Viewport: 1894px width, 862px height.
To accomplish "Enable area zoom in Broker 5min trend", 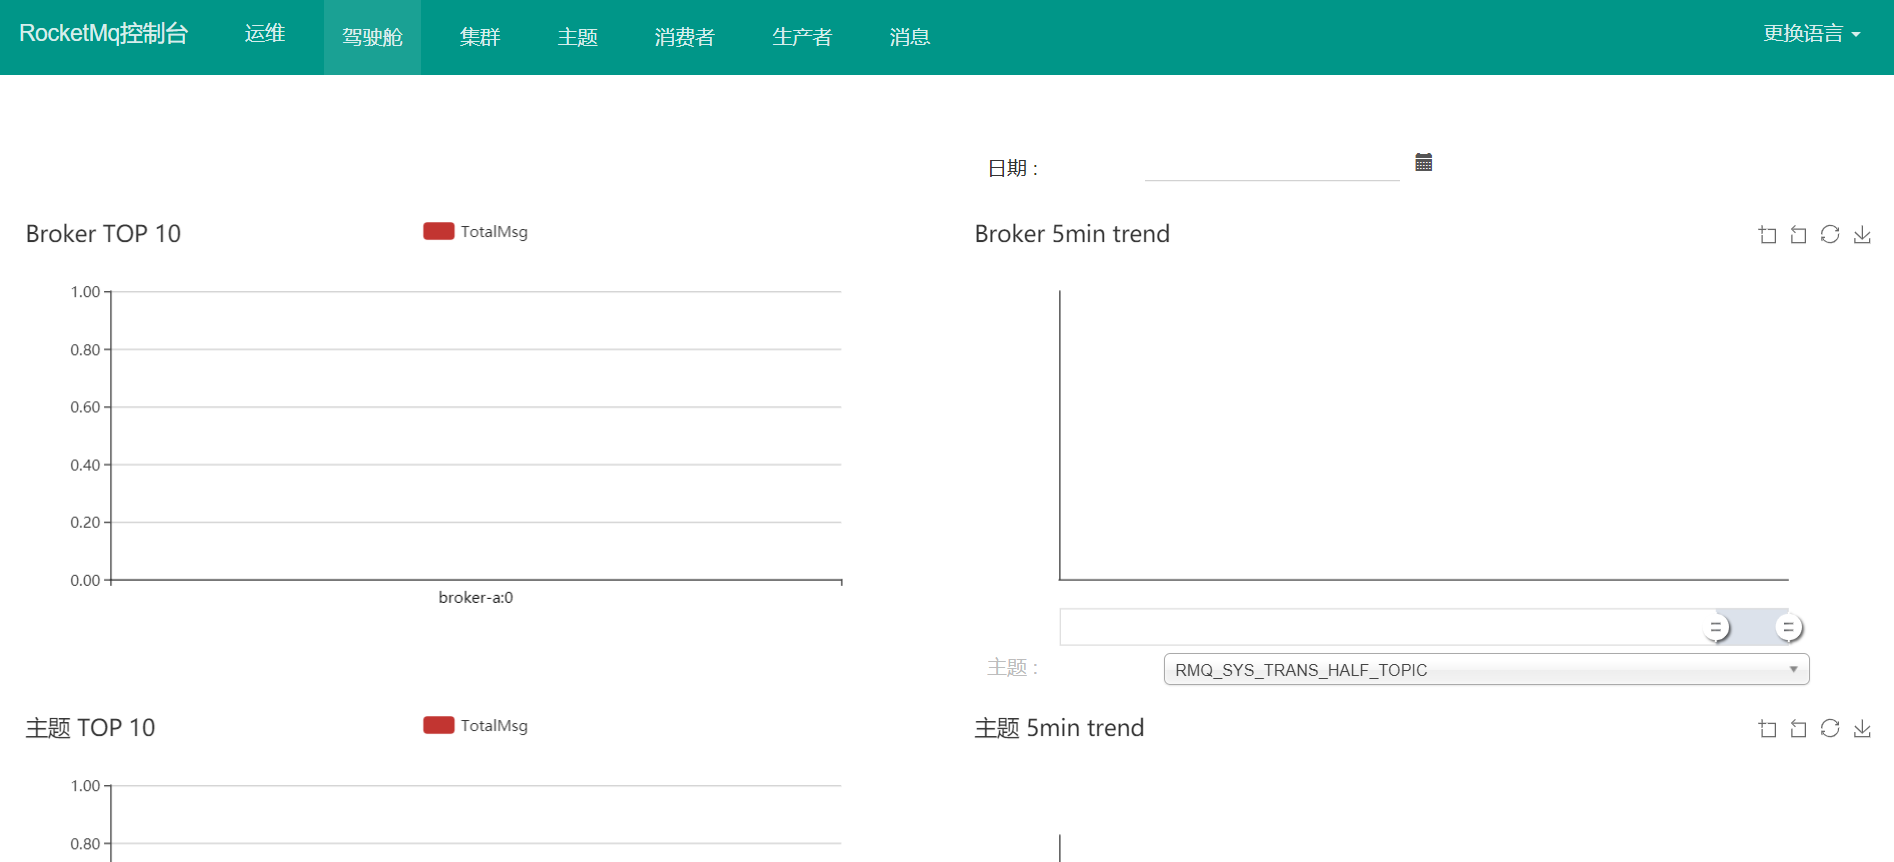I will coord(1767,234).
